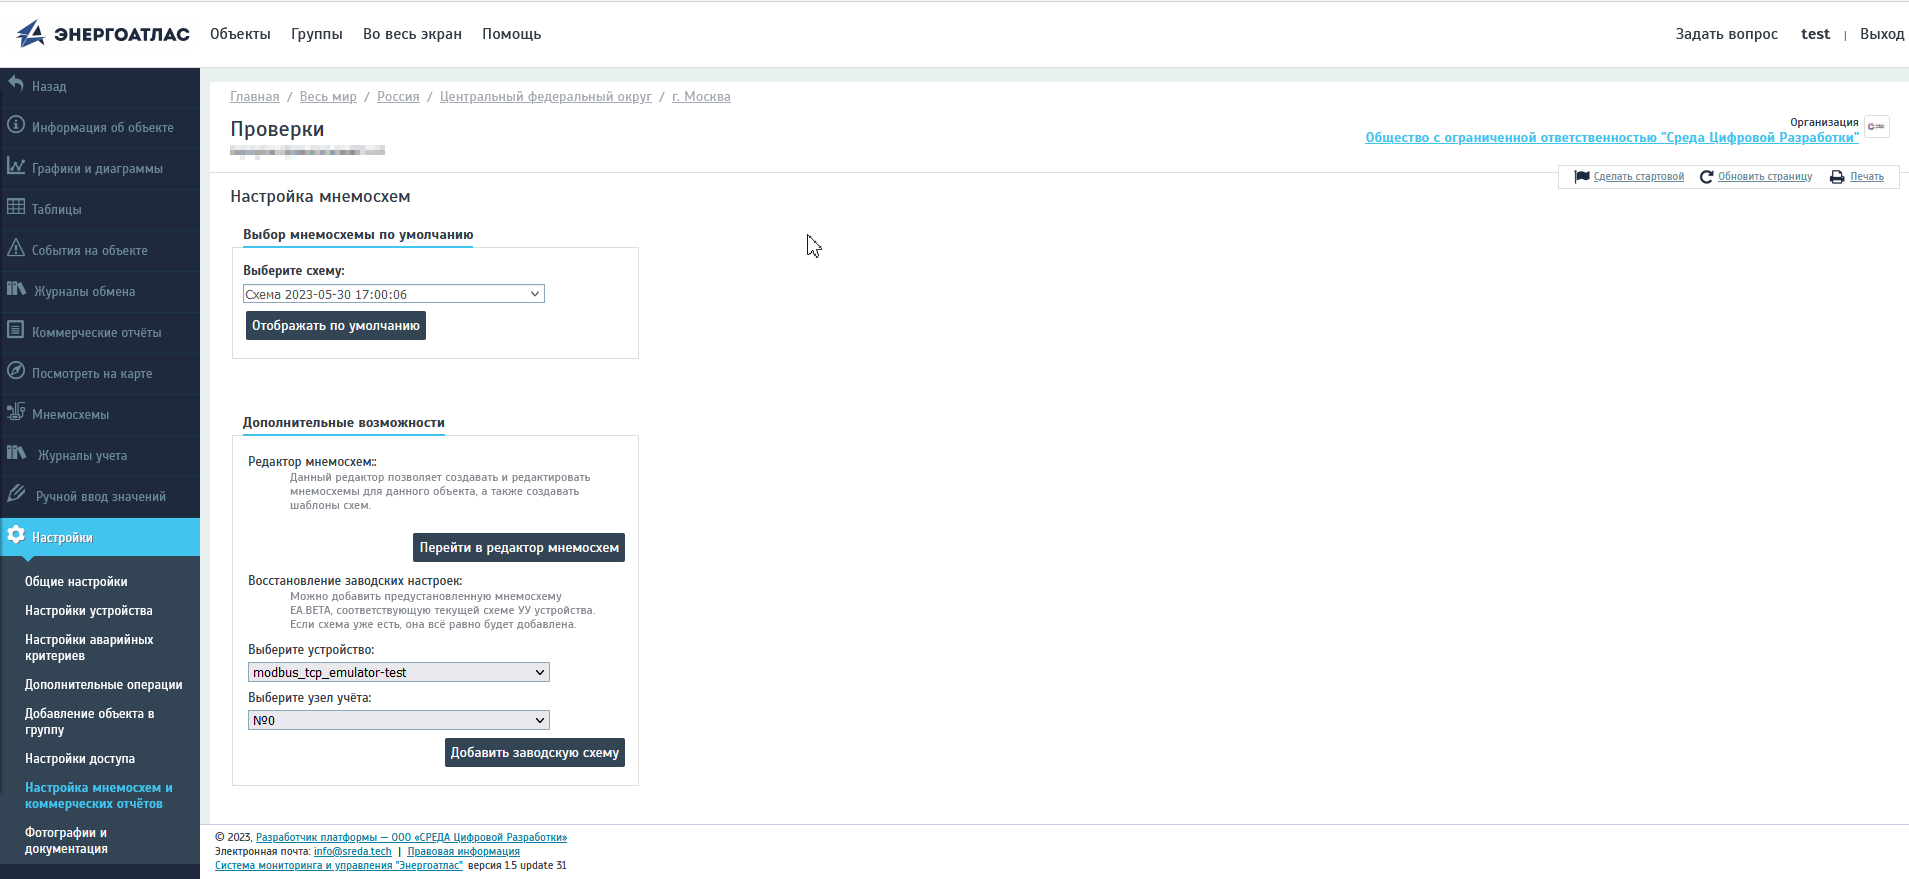Expand the device dropdown modbus_tcp_emulator-test
The width and height of the screenshot is (1909, 879).
click(398, 673)
